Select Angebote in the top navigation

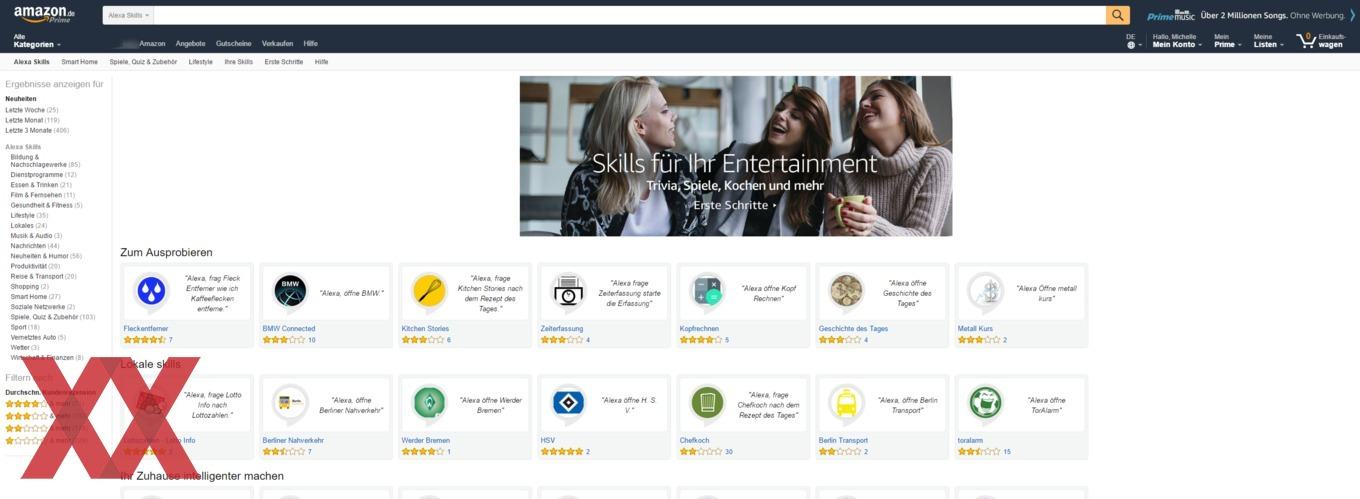pyautogui.click(x=190, y=44)
